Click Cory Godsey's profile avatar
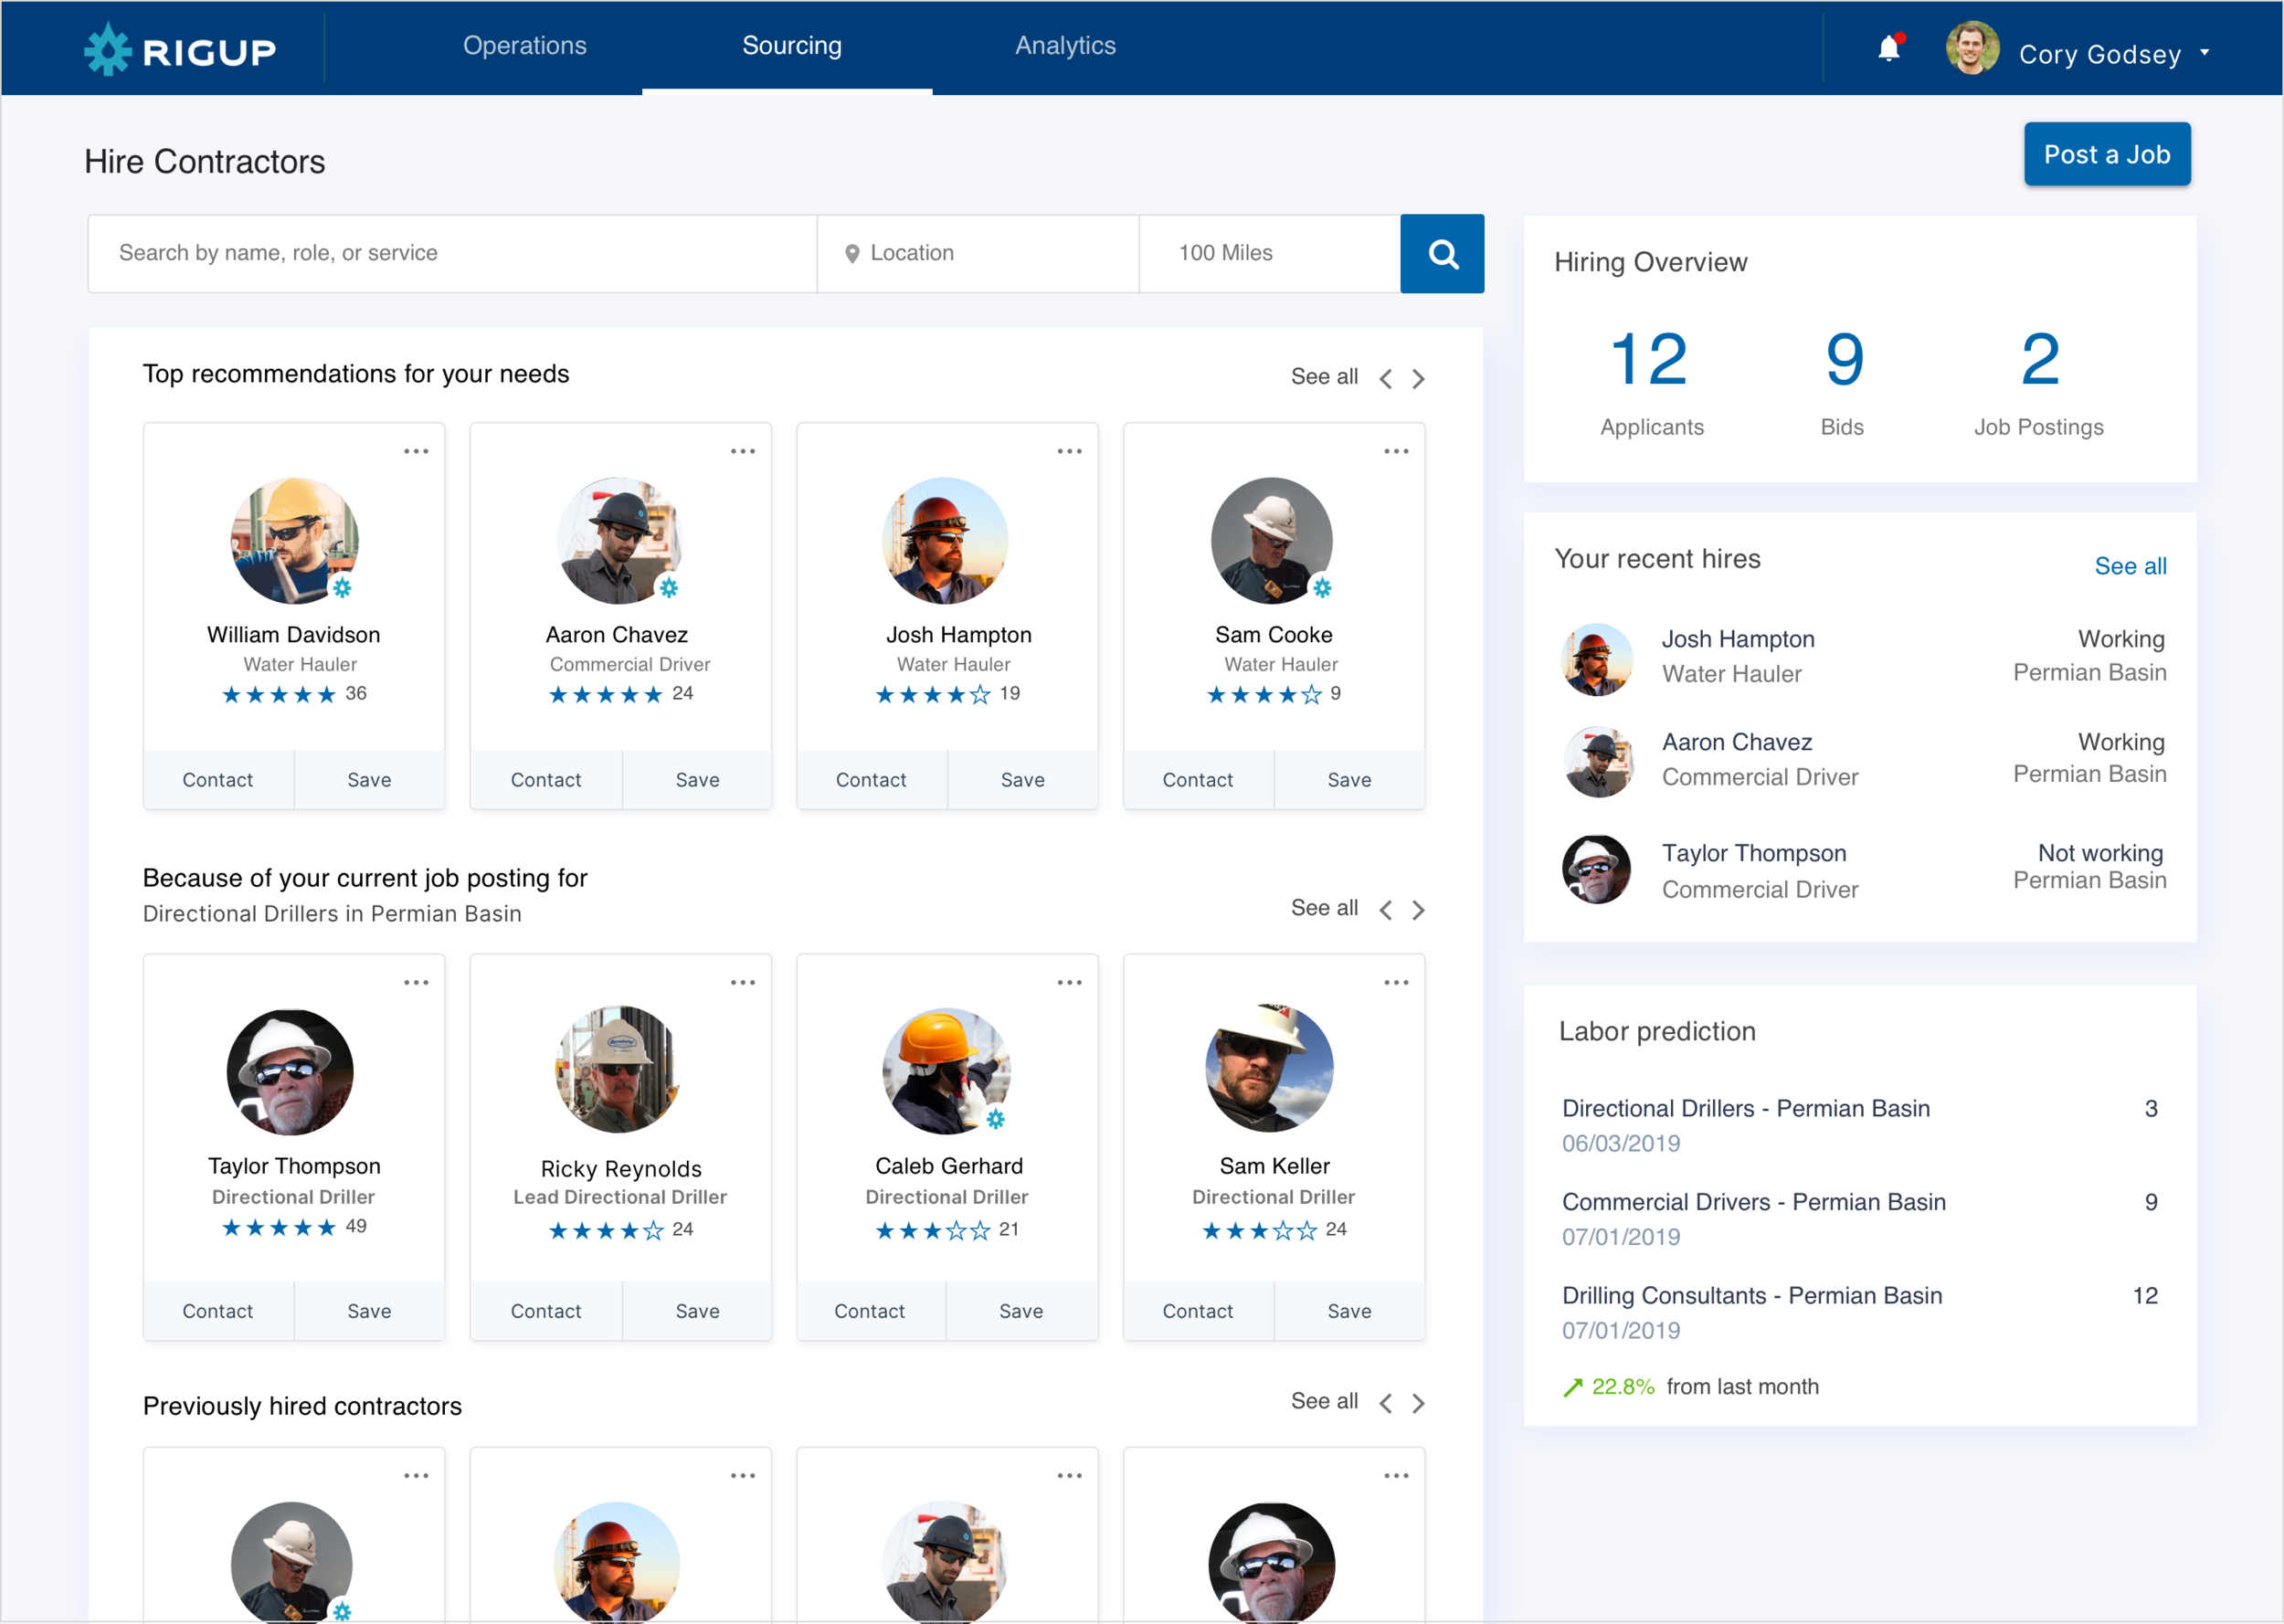 tap(1972, 48)
